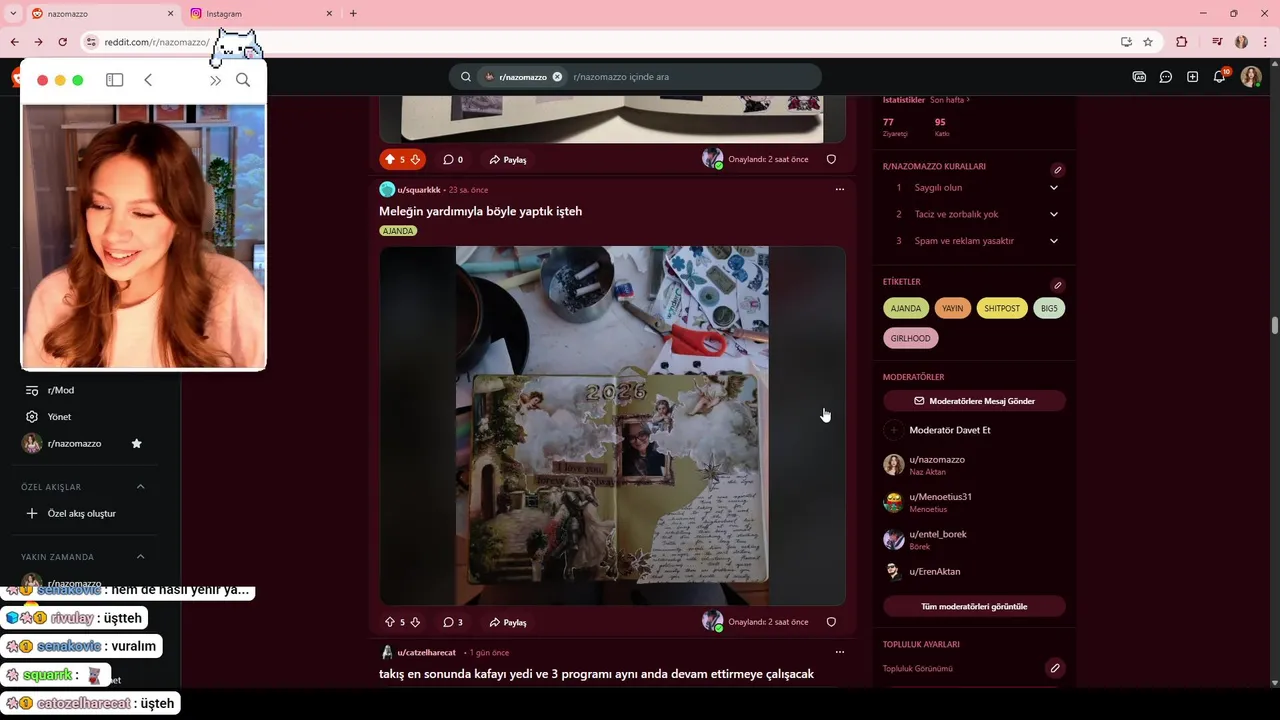Open comments on top post showing 0
Viewport: 1280px width, 720px height.
[453, 159]
